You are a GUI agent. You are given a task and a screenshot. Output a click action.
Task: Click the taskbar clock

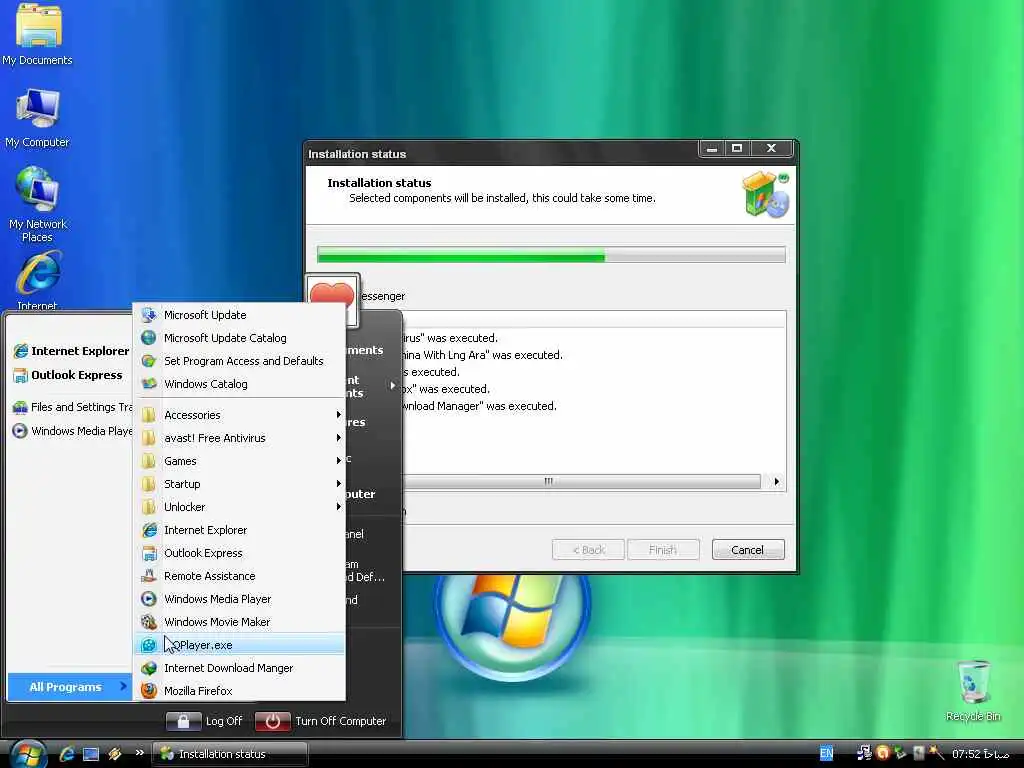pos(981,754)
